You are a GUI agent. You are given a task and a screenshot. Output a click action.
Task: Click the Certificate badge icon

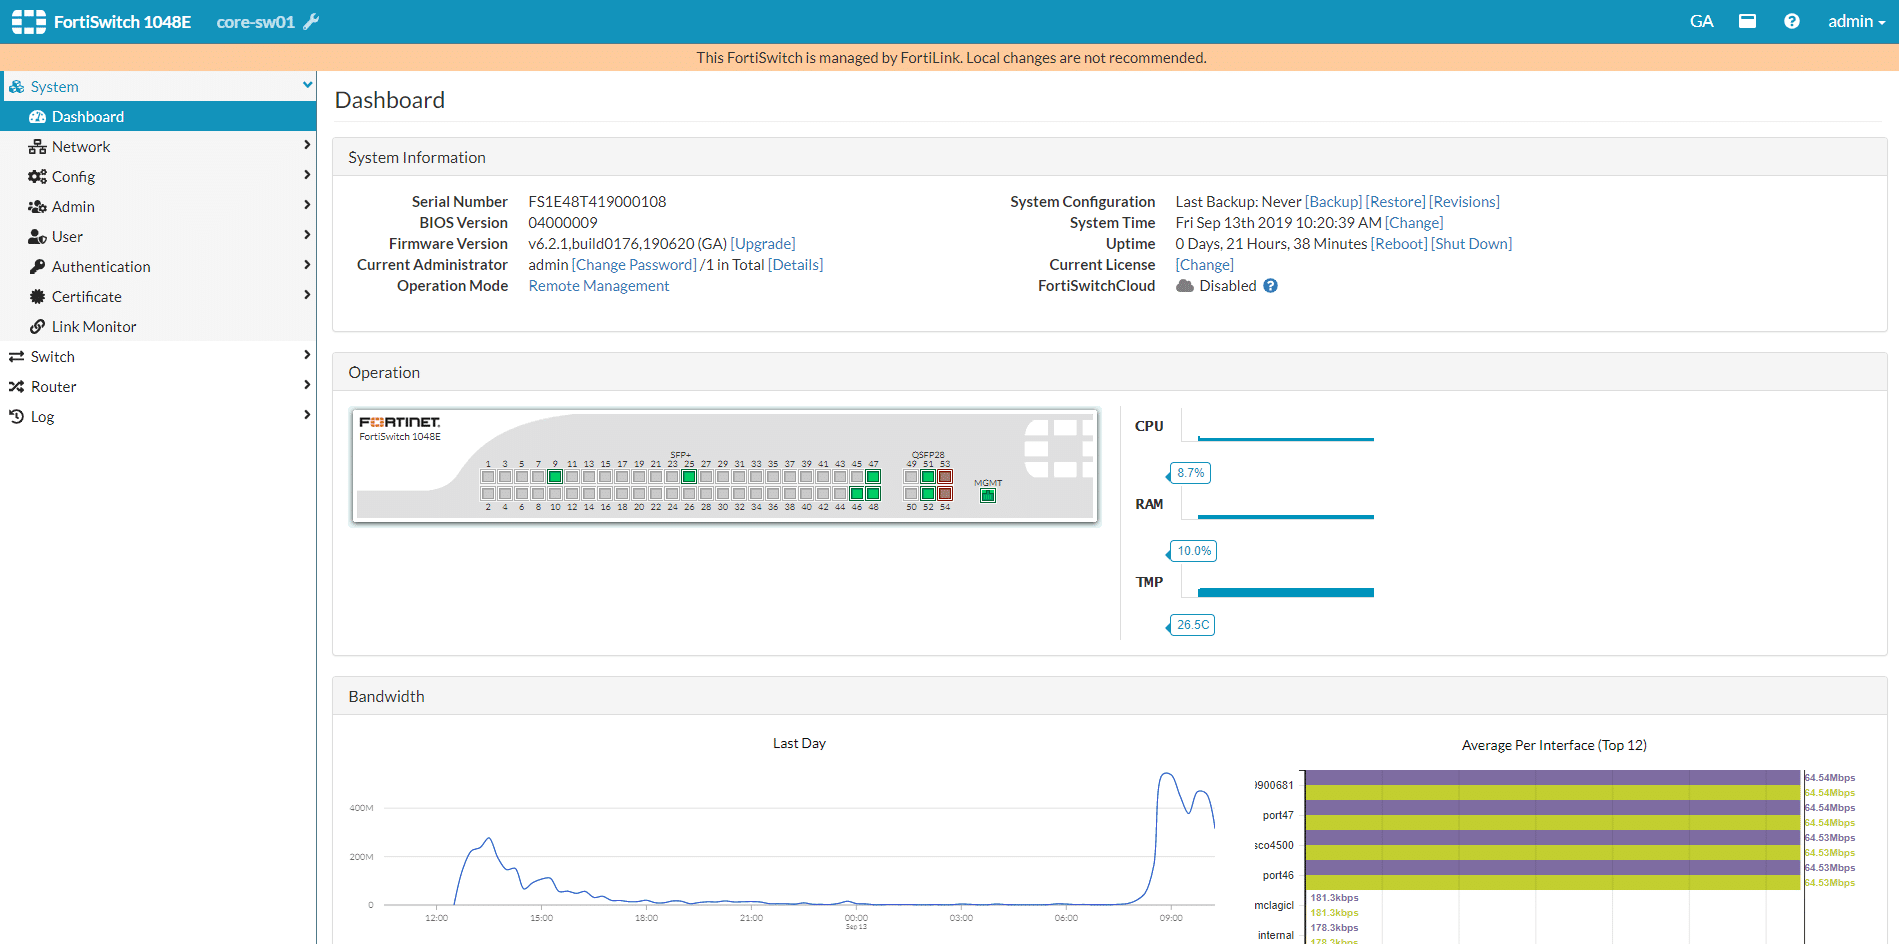click(x=38, y=297)
